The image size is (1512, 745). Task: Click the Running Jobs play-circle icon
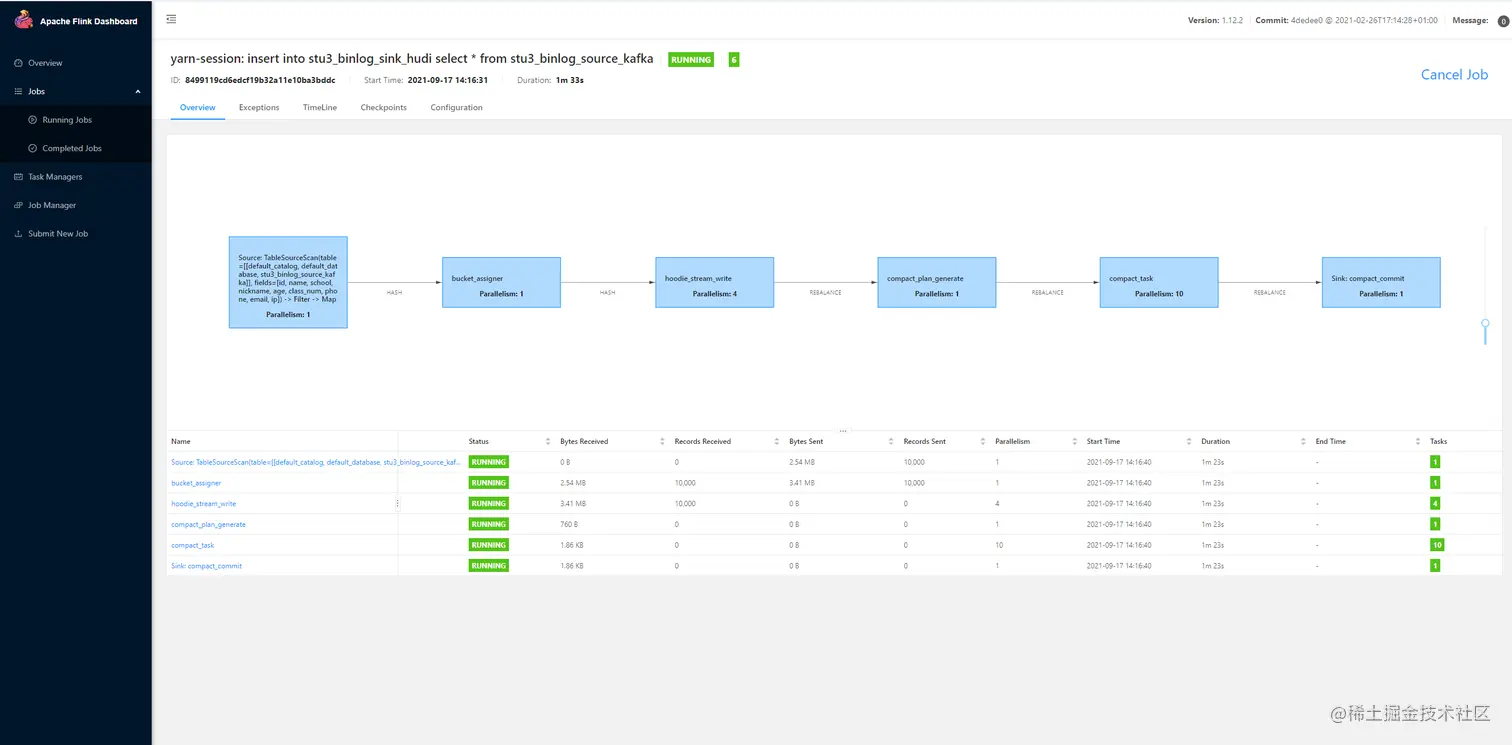pyautogui.click(x=33, y=120)
